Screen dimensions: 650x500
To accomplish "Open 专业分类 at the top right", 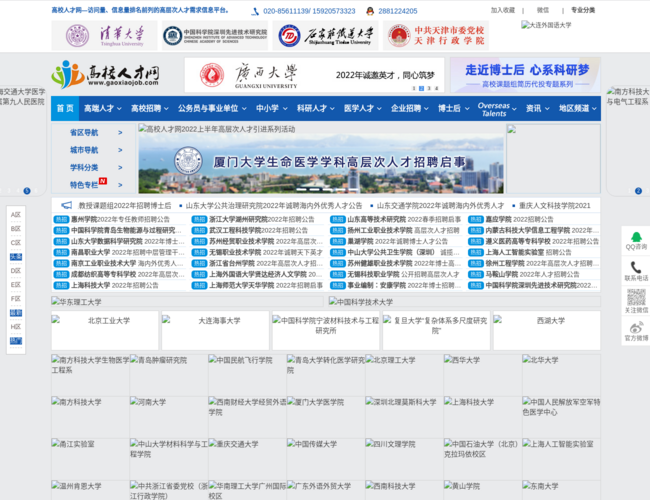I will [583, 10].
